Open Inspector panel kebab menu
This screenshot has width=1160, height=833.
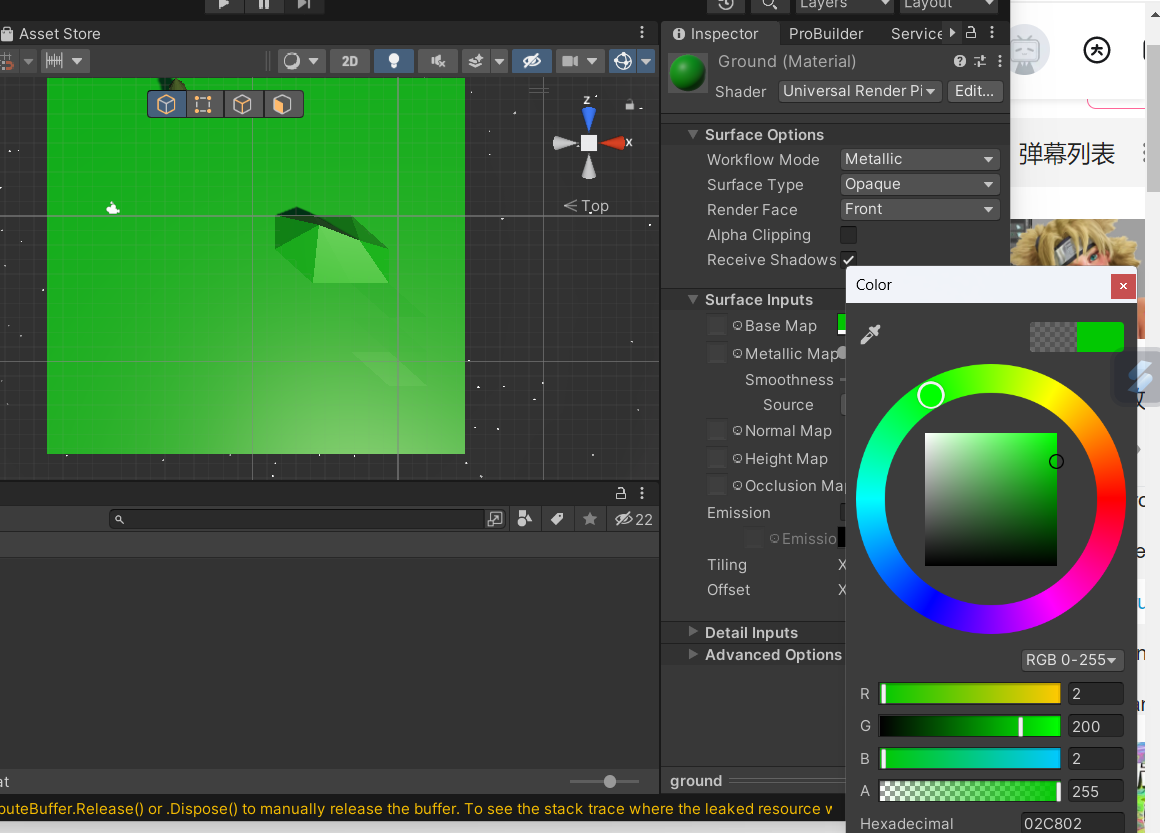992,33
